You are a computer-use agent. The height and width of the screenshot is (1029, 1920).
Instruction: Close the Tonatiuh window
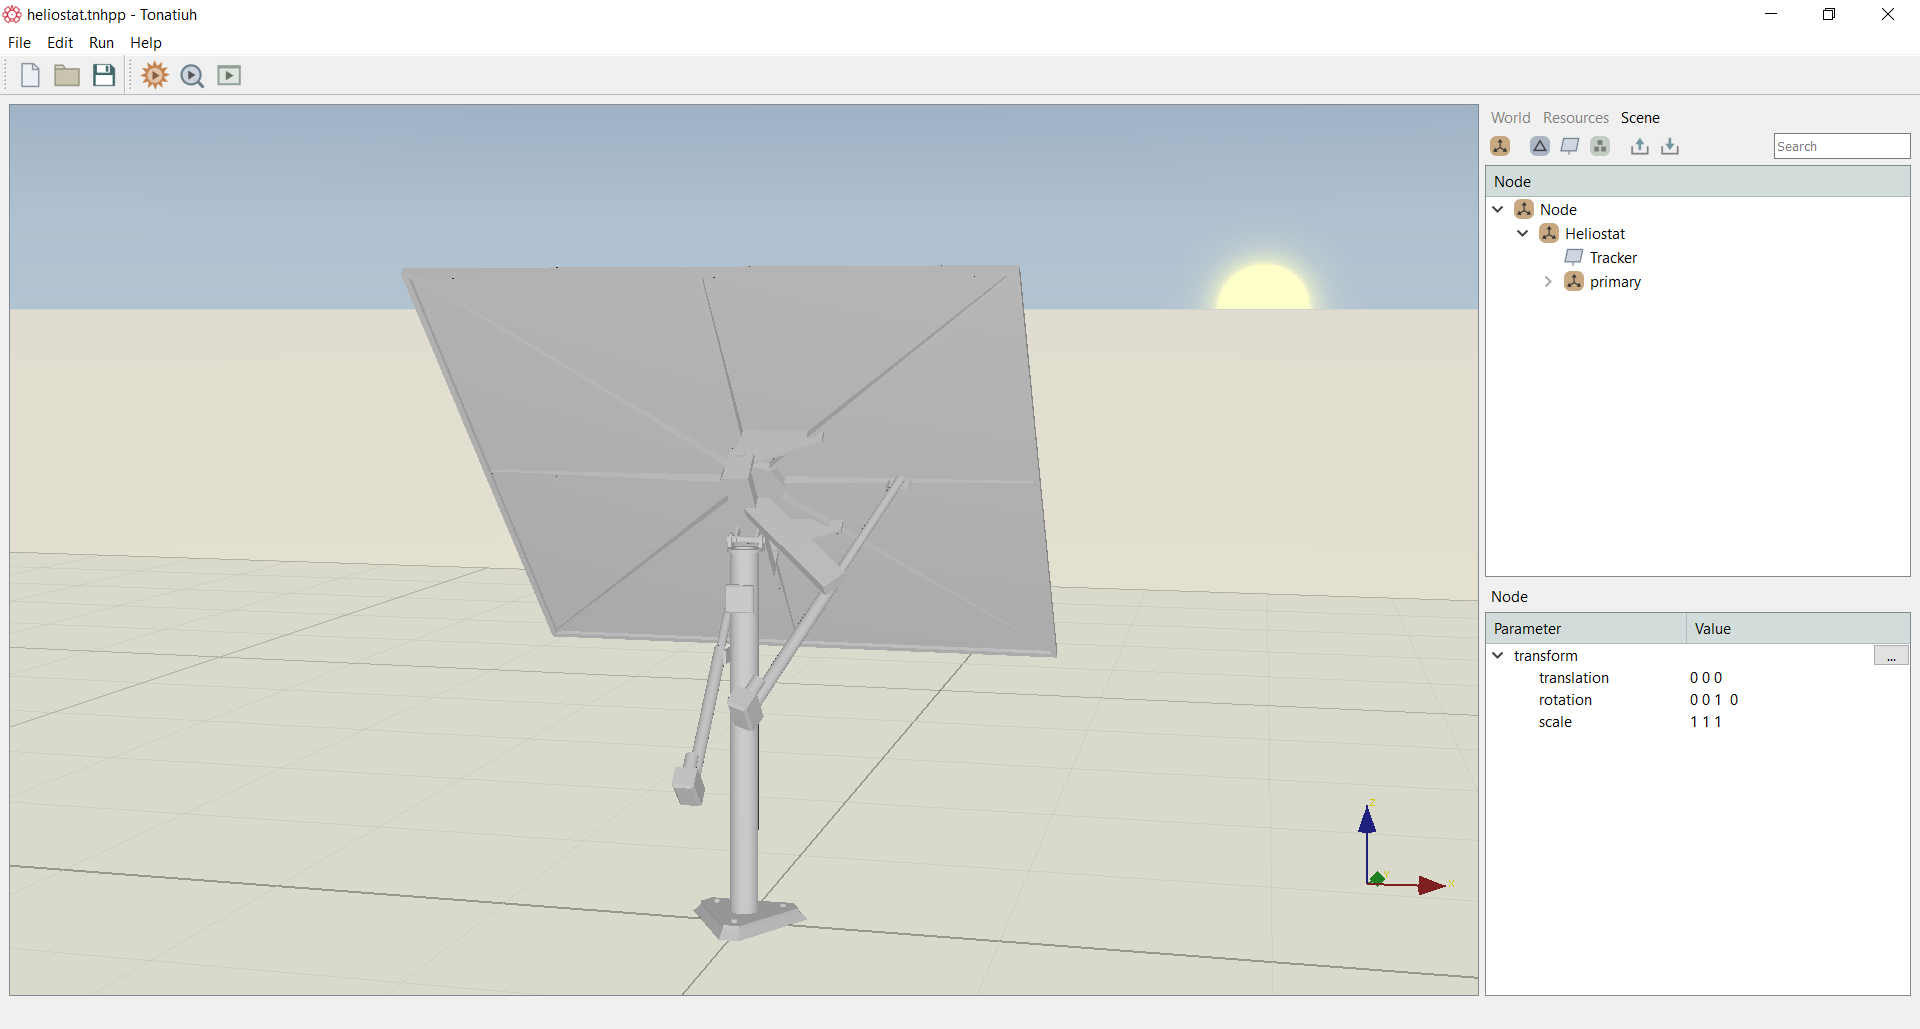(1888, 14)
